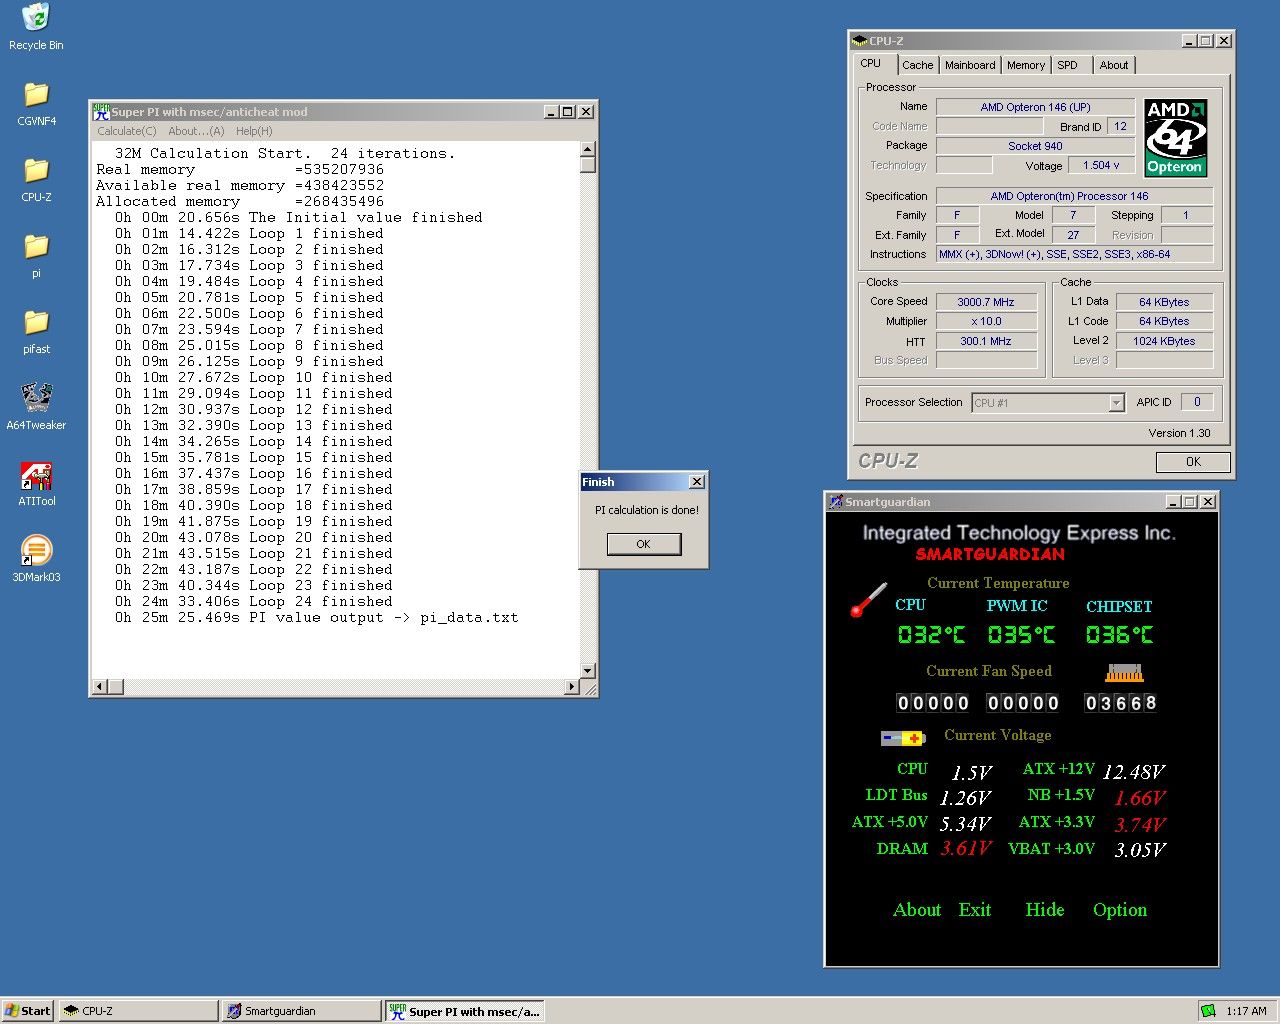Click the chipset fan heatsink icon in Smartguardian
The image size is (1280, 1024).
[x=1123, y=672]
